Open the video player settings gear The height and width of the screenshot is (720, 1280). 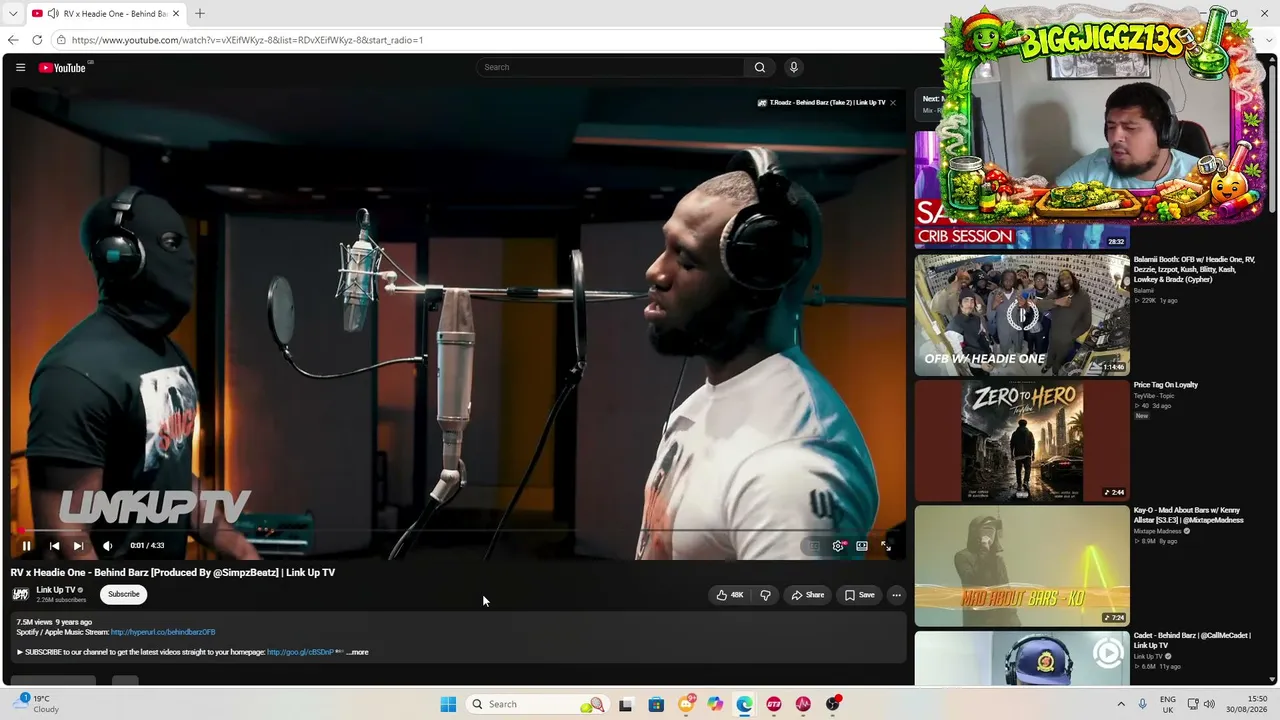838,546
